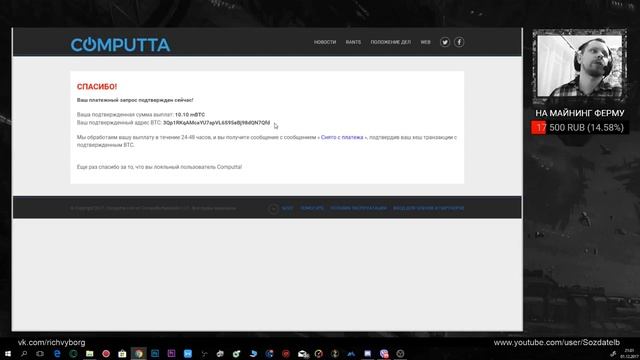The height and width of the screenshot is (360, 640).
Task: Open File Explorer from the taskbar
Action: (x=90, y=353)
